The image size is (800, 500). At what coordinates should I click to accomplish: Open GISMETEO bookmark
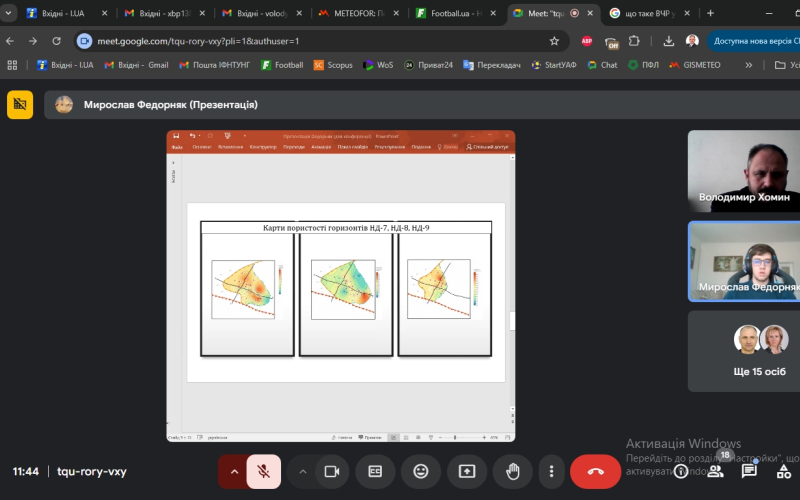695,65
